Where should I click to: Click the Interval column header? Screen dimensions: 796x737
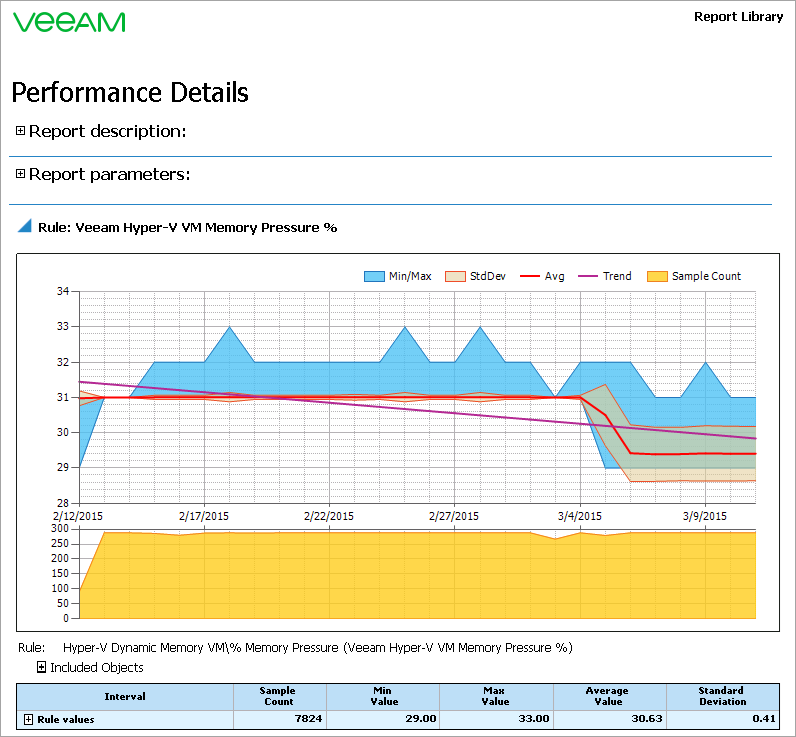[x=125, y=696]
